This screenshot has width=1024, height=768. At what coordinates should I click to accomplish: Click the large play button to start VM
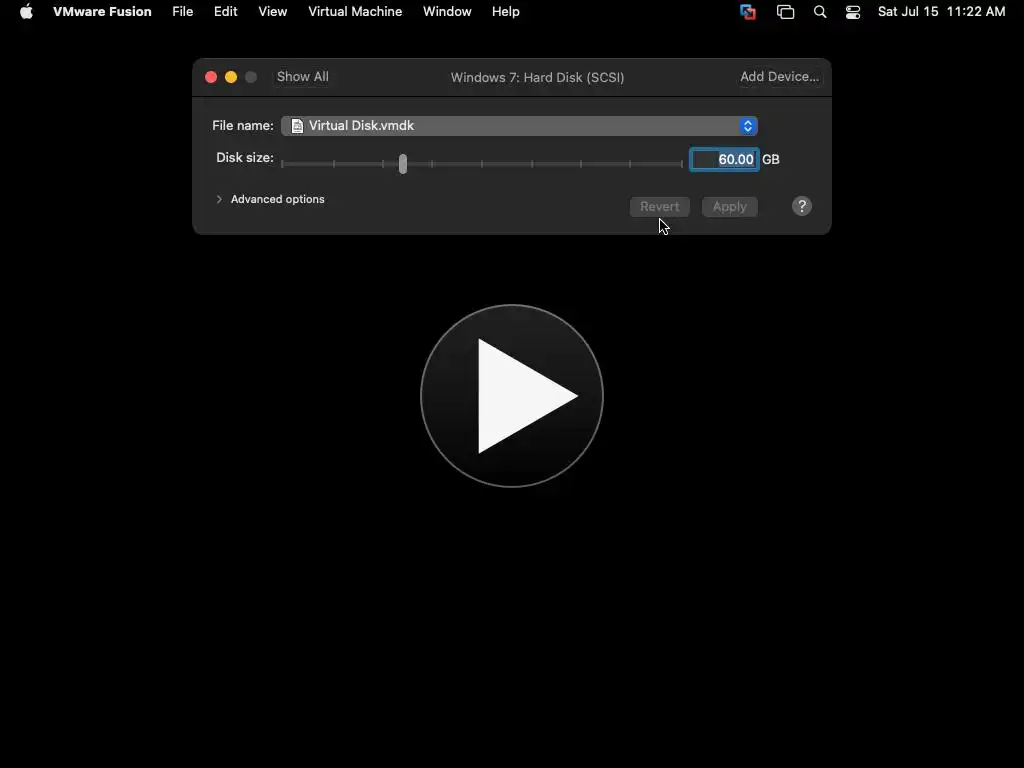coord(512,396)
